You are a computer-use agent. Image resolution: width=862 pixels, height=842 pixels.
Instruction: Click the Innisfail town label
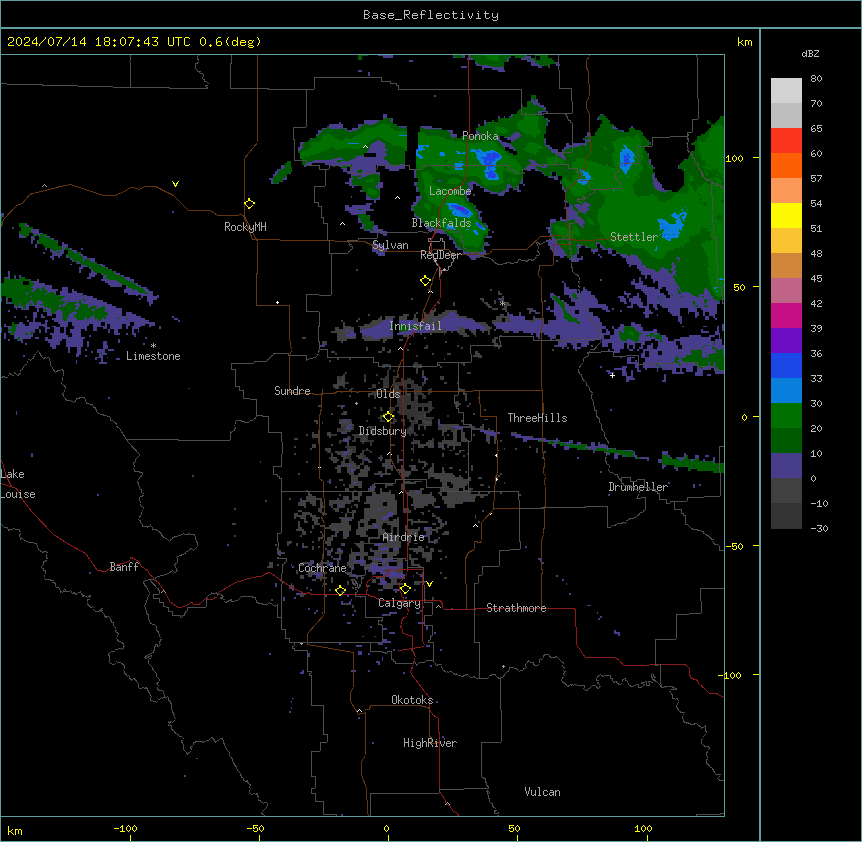pos(415,326)
